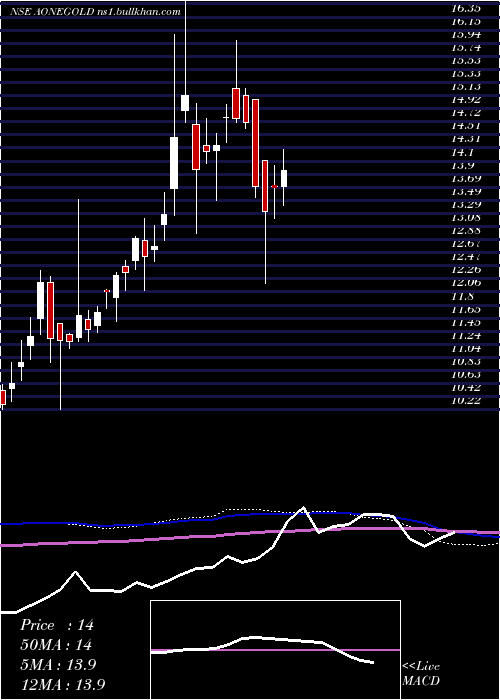Click the 11.04 price axis label
This screenshot has height=700, width=500.
point(465,348)
